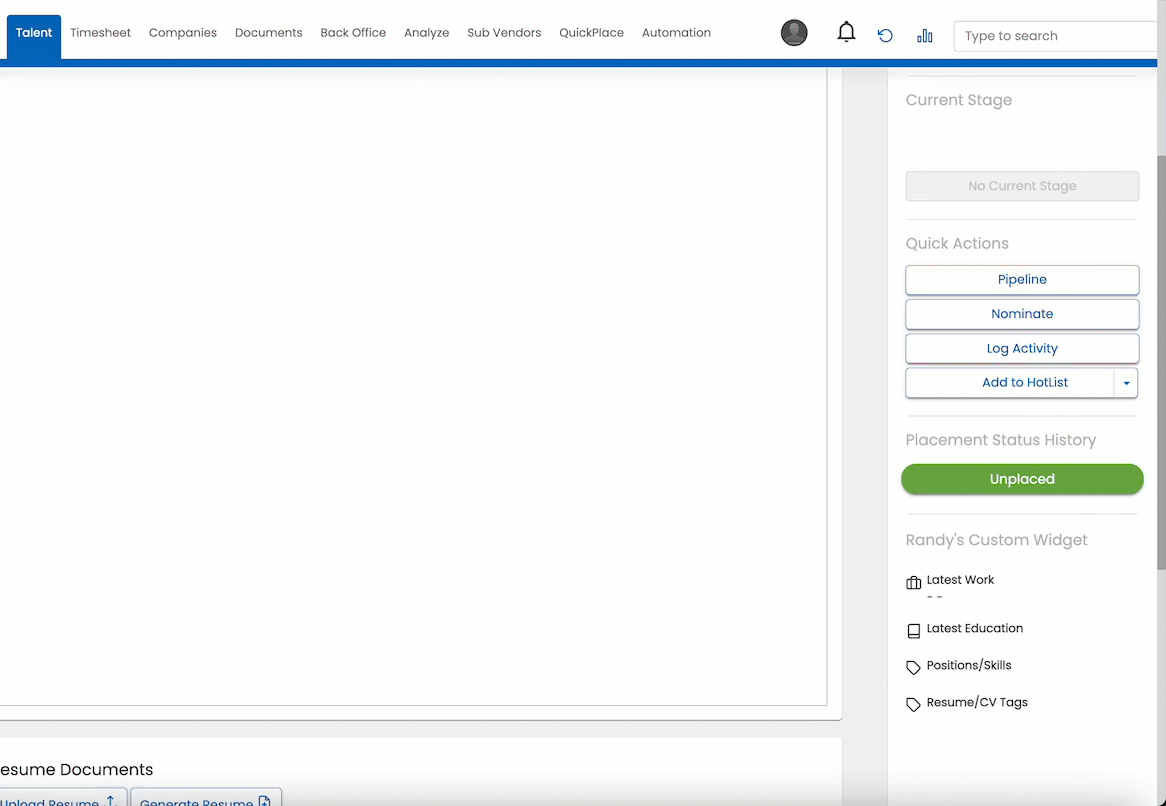
Task: Open the Sub Vendors menu
Action: click(x=504, y=33)
